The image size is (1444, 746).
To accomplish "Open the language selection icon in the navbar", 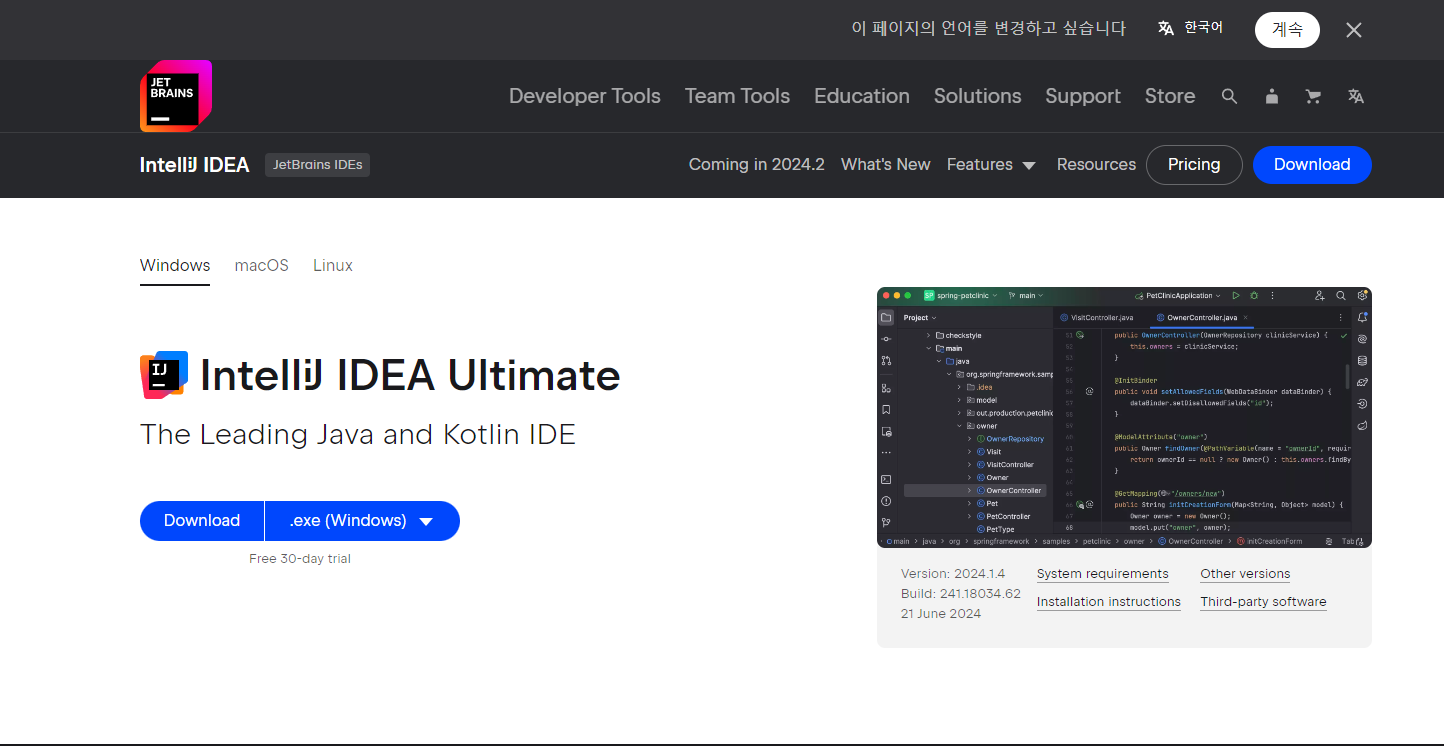I will (x=1356, y=96).
